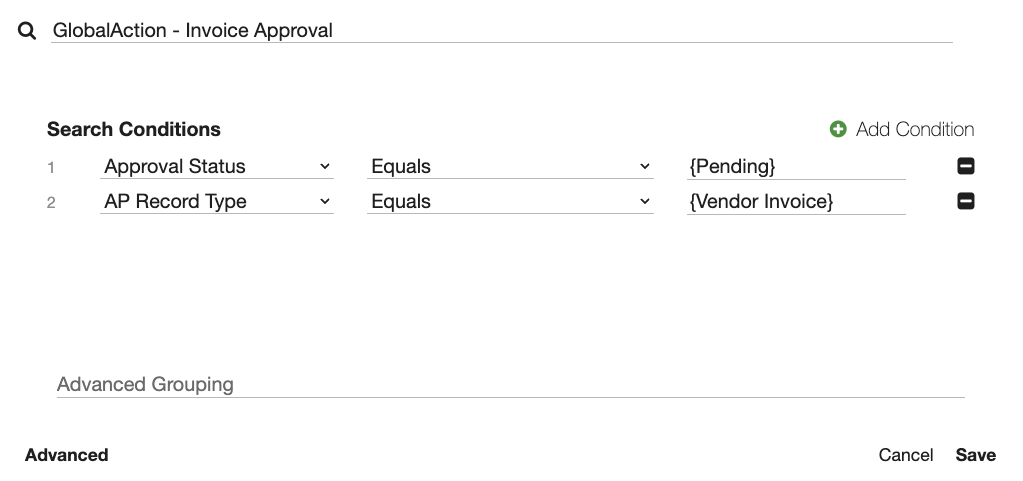The image size is (1023, 481).
Task: Select condition row number 2
Action: 51,202
